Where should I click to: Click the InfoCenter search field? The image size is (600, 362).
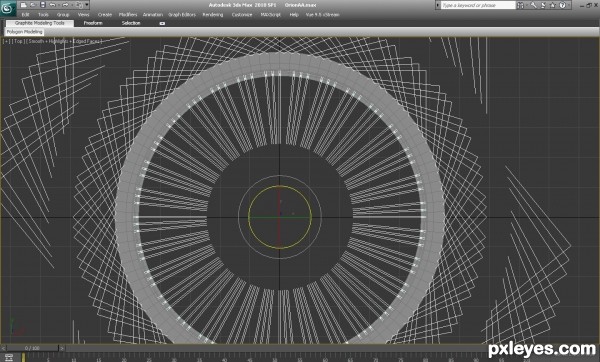click(x=478, y=5)
